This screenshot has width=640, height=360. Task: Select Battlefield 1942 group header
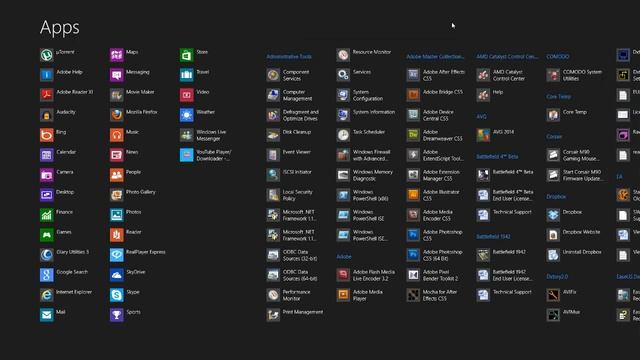coord(493,236)
